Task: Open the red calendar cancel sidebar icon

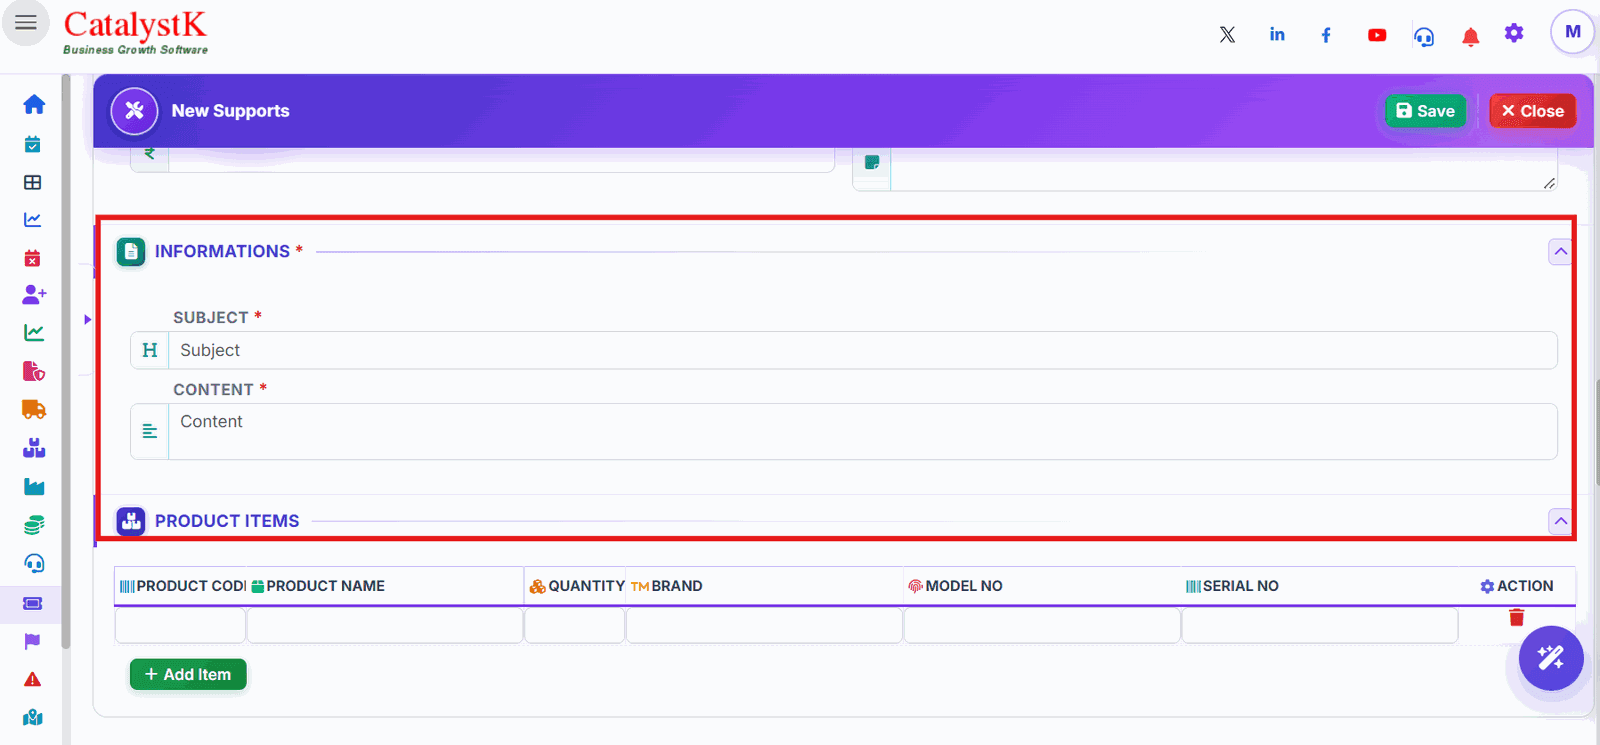Action: (x=33, y=258)
